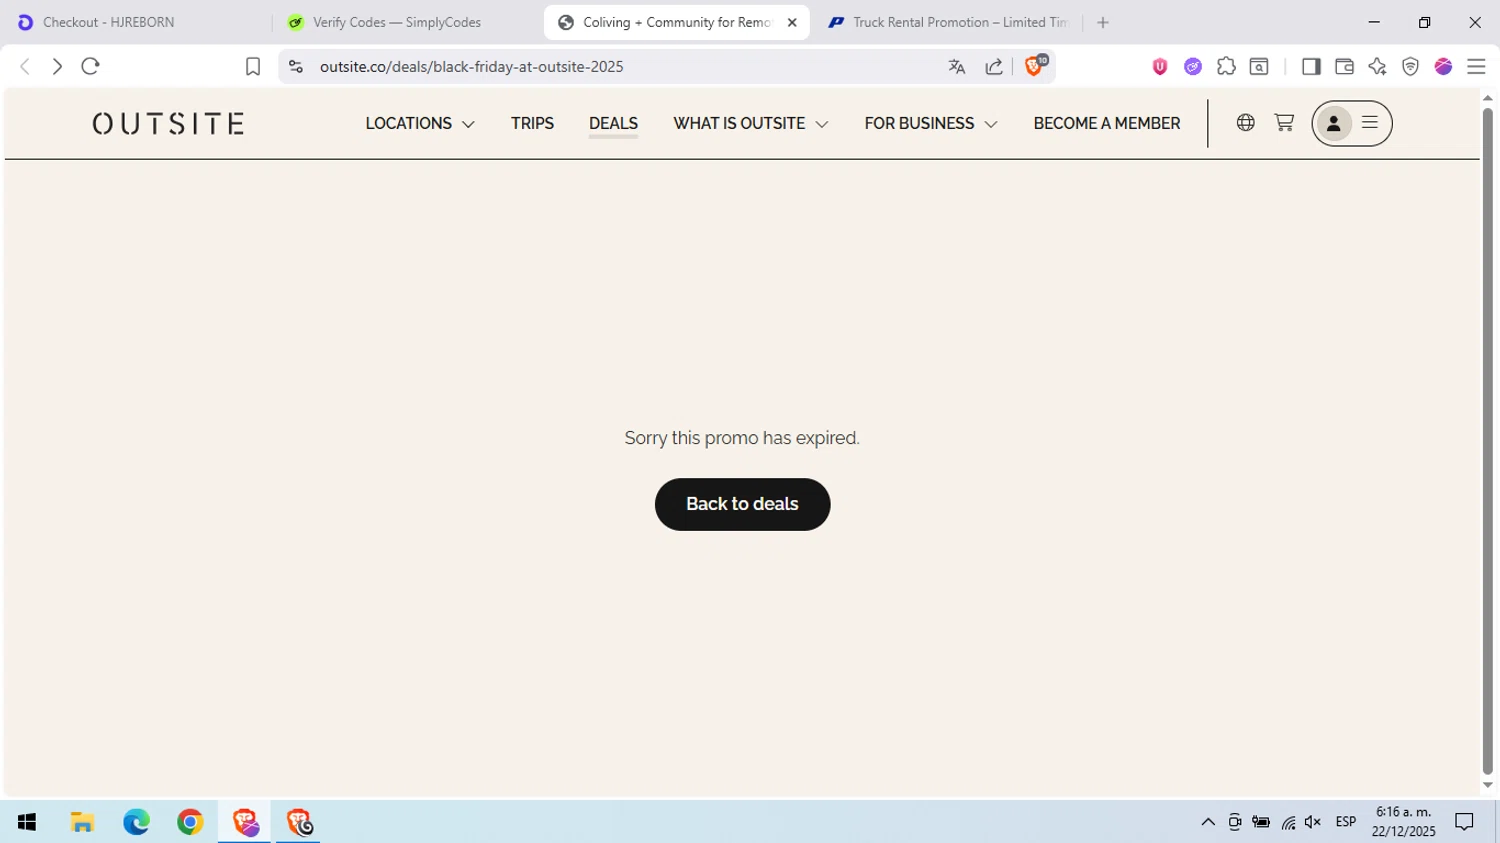
Task: Click the ESP keyboard language indicator
Action: (x=1346, y=822)
